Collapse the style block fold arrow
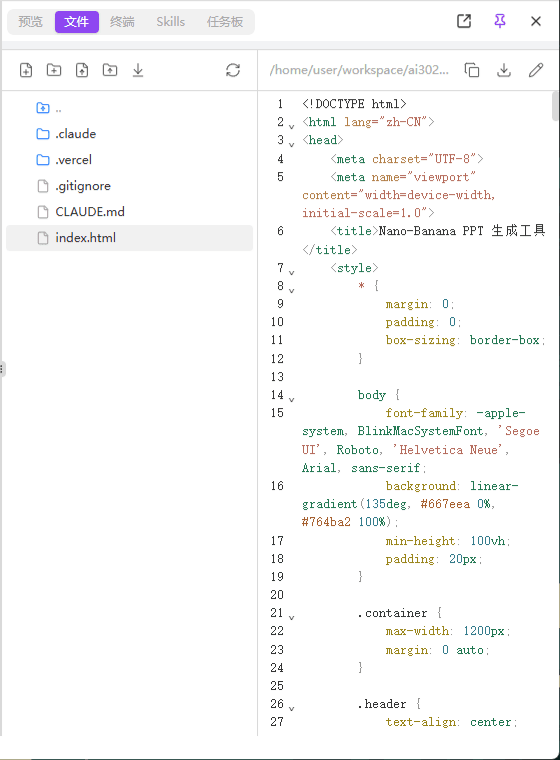Image resolution: width=560 pixels, height=760 pixels. pos(291,272)
